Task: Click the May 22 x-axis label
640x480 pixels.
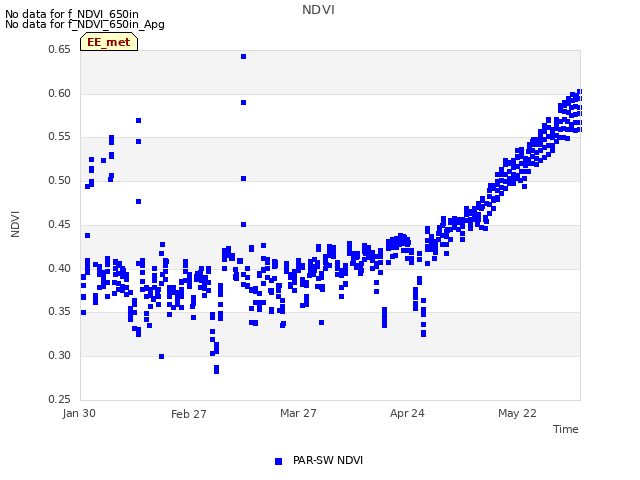Action: point(517,413)
